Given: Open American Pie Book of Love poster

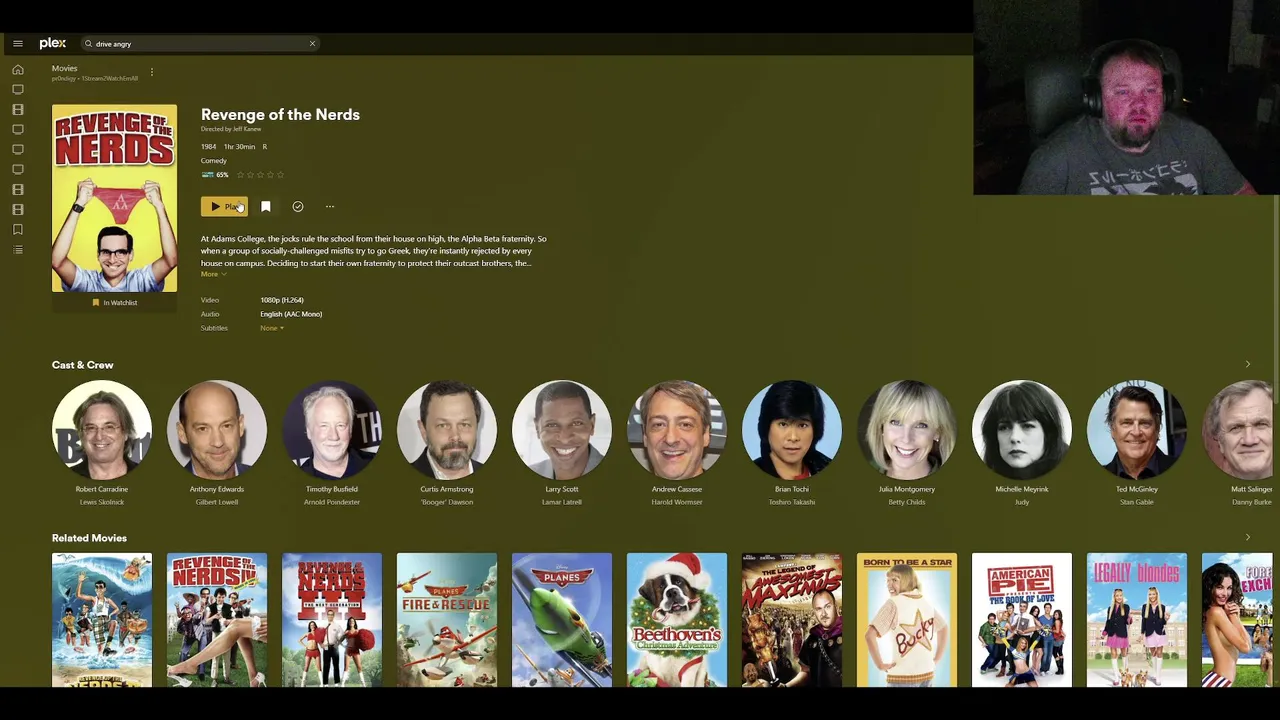Looking at the screenshot, I should [x=1022, y=620].
